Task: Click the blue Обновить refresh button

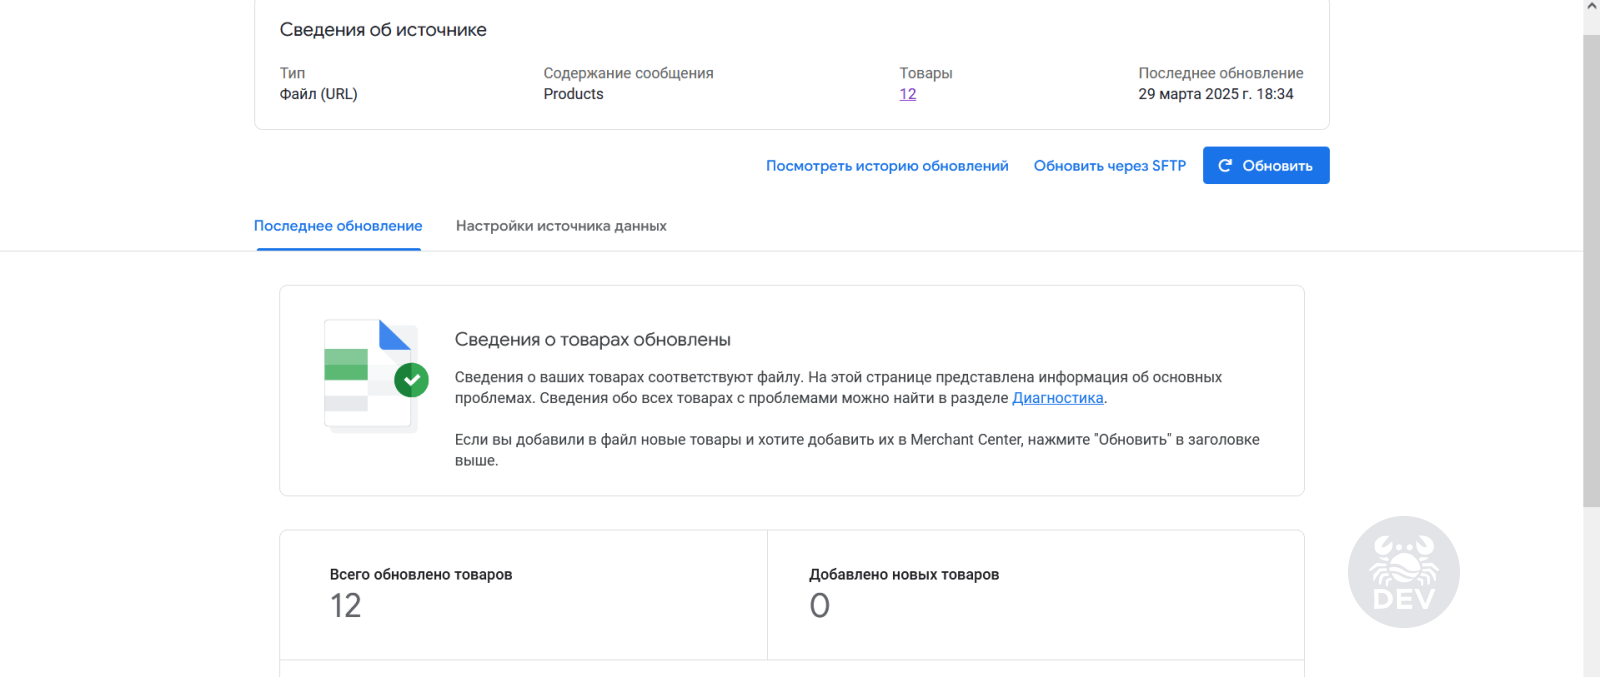Action: (x=1266, y=166)
